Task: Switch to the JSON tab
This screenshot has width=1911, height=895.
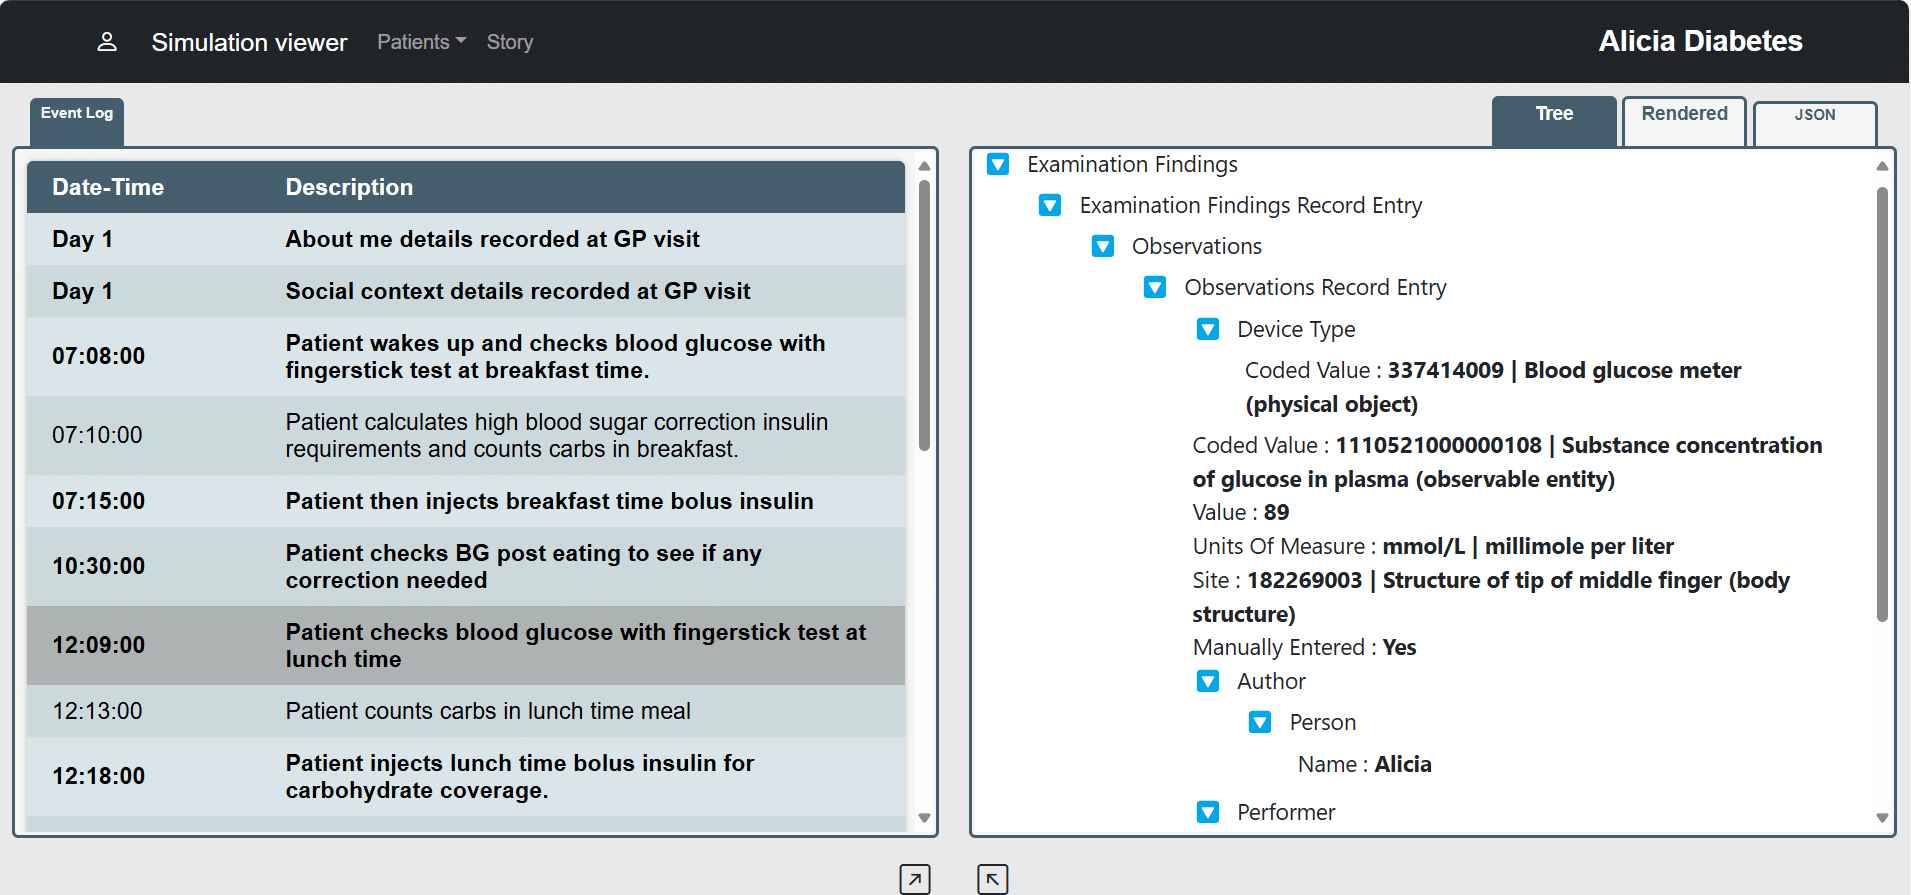Action: (1815, 115)
